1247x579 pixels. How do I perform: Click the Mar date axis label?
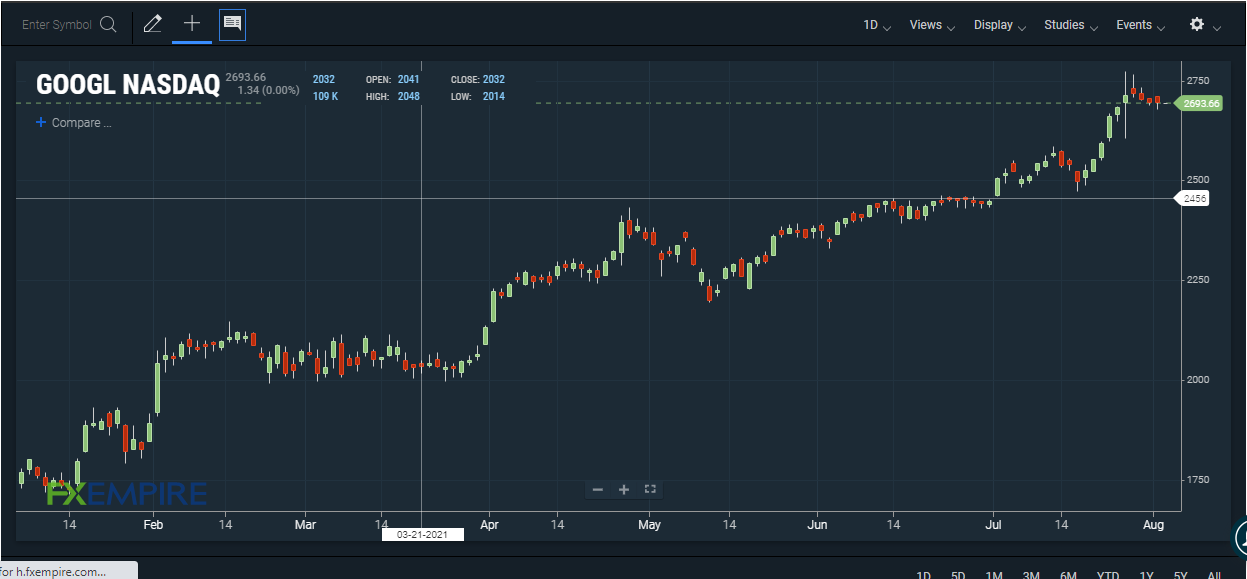306,524
